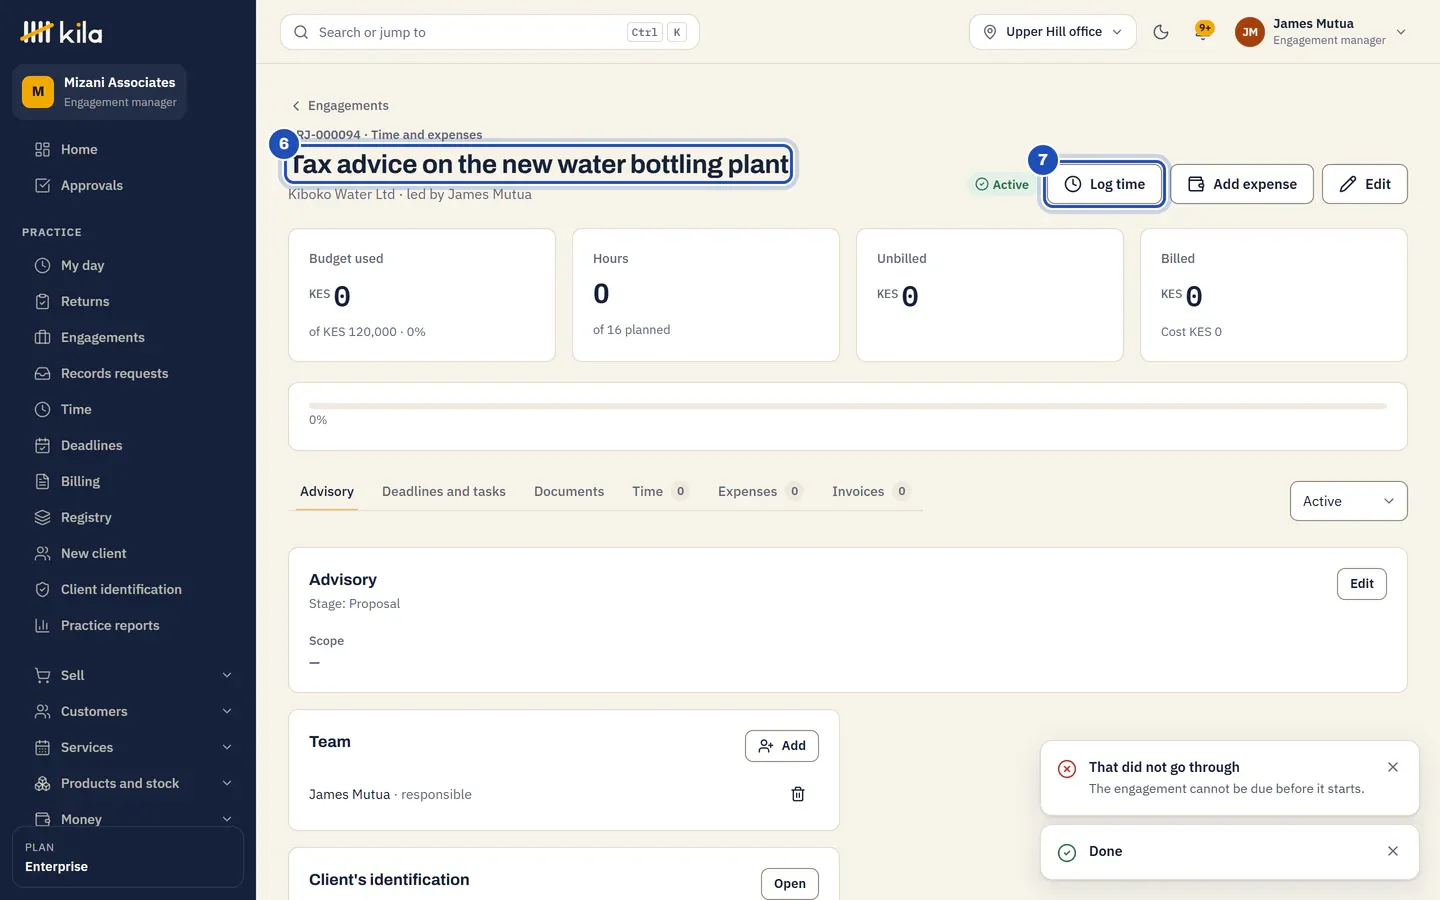The width and height of the screenshot is (1440, 900).
Task: Open the Time tab with 0 count
Action: [x=660, y=491]
